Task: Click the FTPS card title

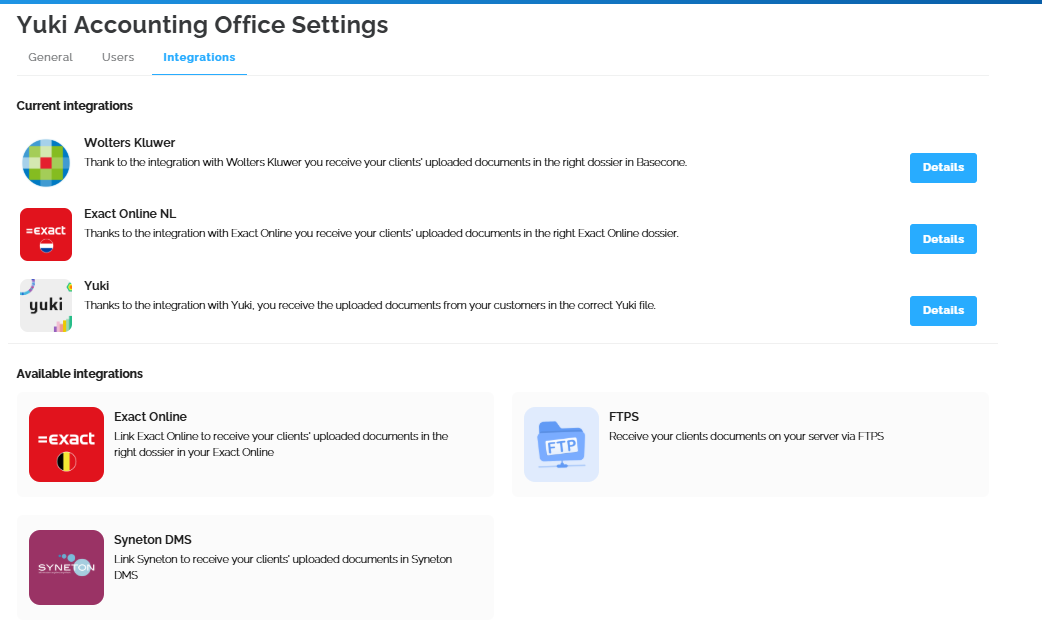Action: coord(624,417)
